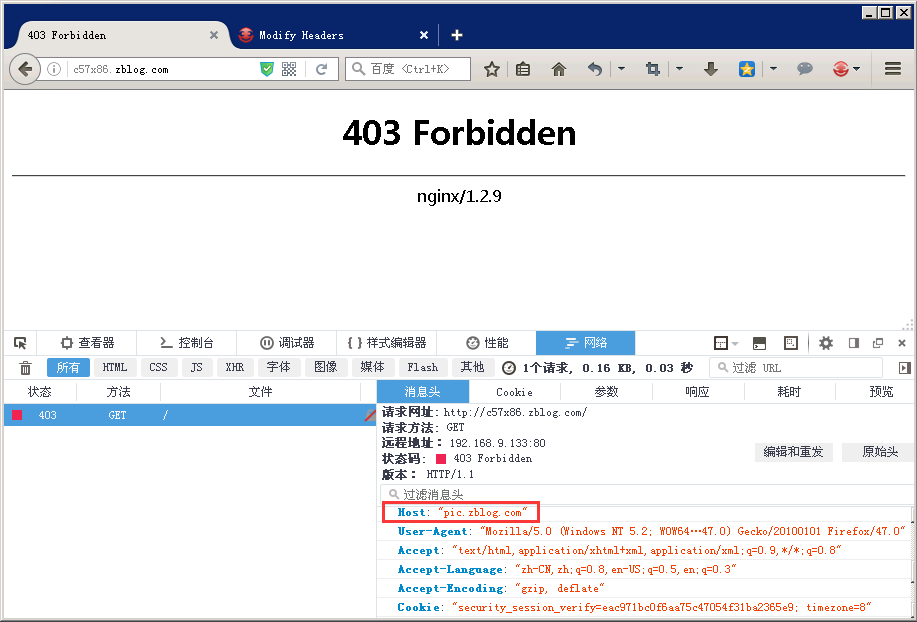917x622 pixels.
Task: Click the 原始头 button
Action: pyautogui.click(x=880, y=452)
